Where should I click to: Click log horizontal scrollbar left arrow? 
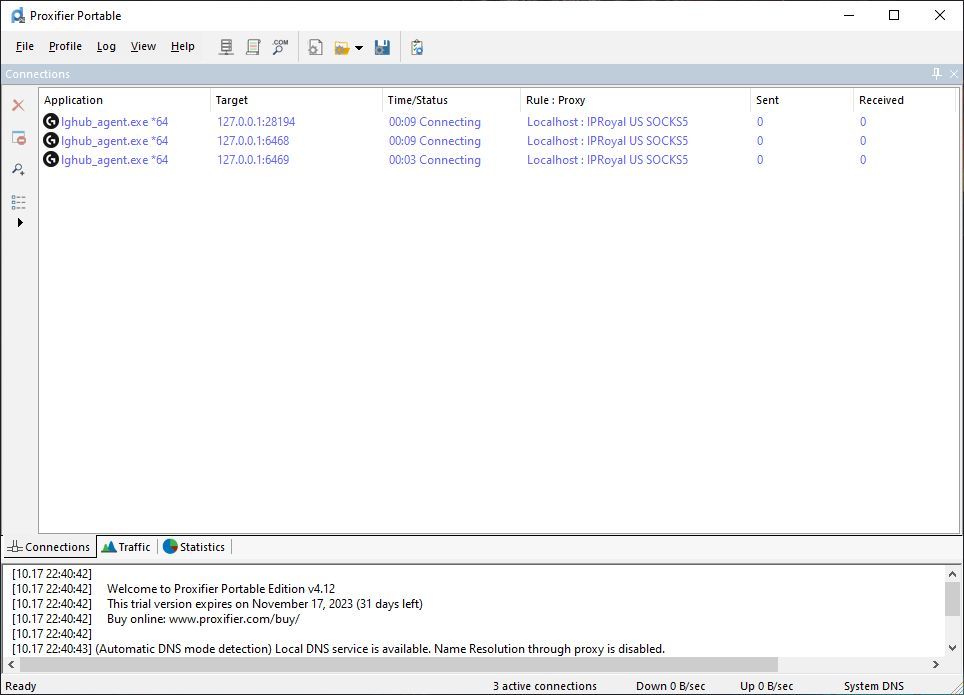[x=11, y=664]
